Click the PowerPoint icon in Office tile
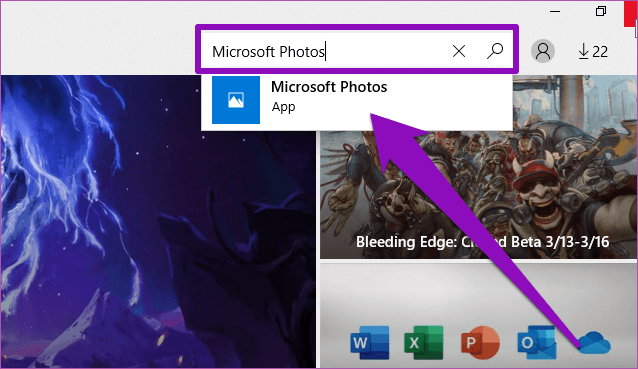The image size is (638, 369). [480, 342]
